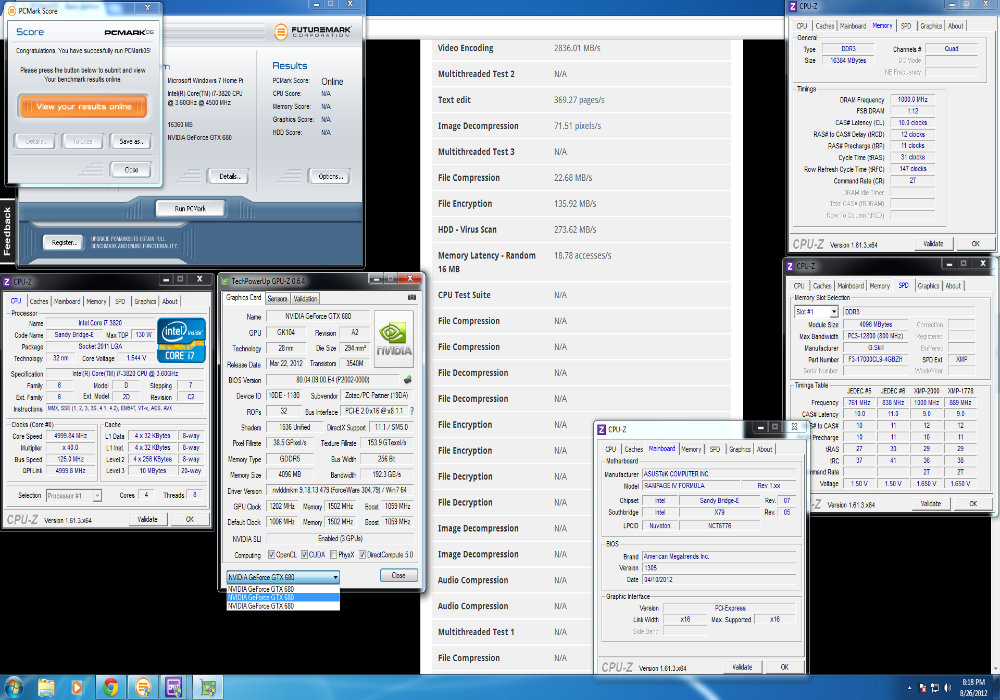The image size is (1000, 700).
Task: Click the Intel Core i7 badge
Action: tap(182, 340)
